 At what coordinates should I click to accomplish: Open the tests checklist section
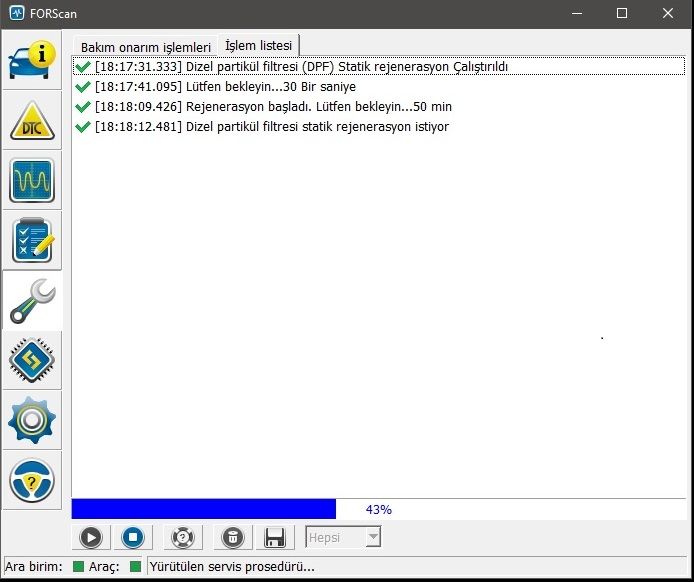[32, 240]
